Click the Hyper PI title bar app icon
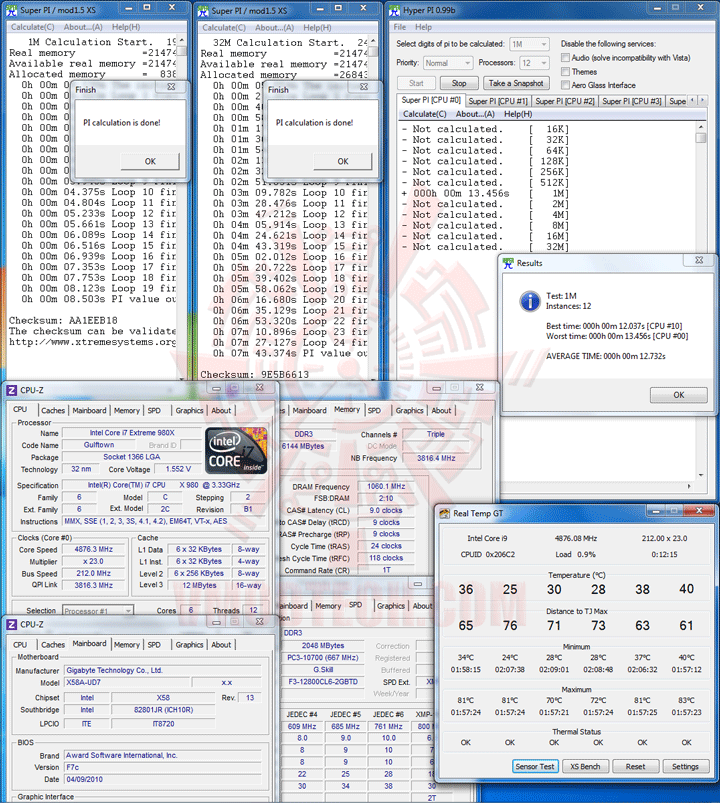This screenshot has width=720, height=803. tap(394, 10)
